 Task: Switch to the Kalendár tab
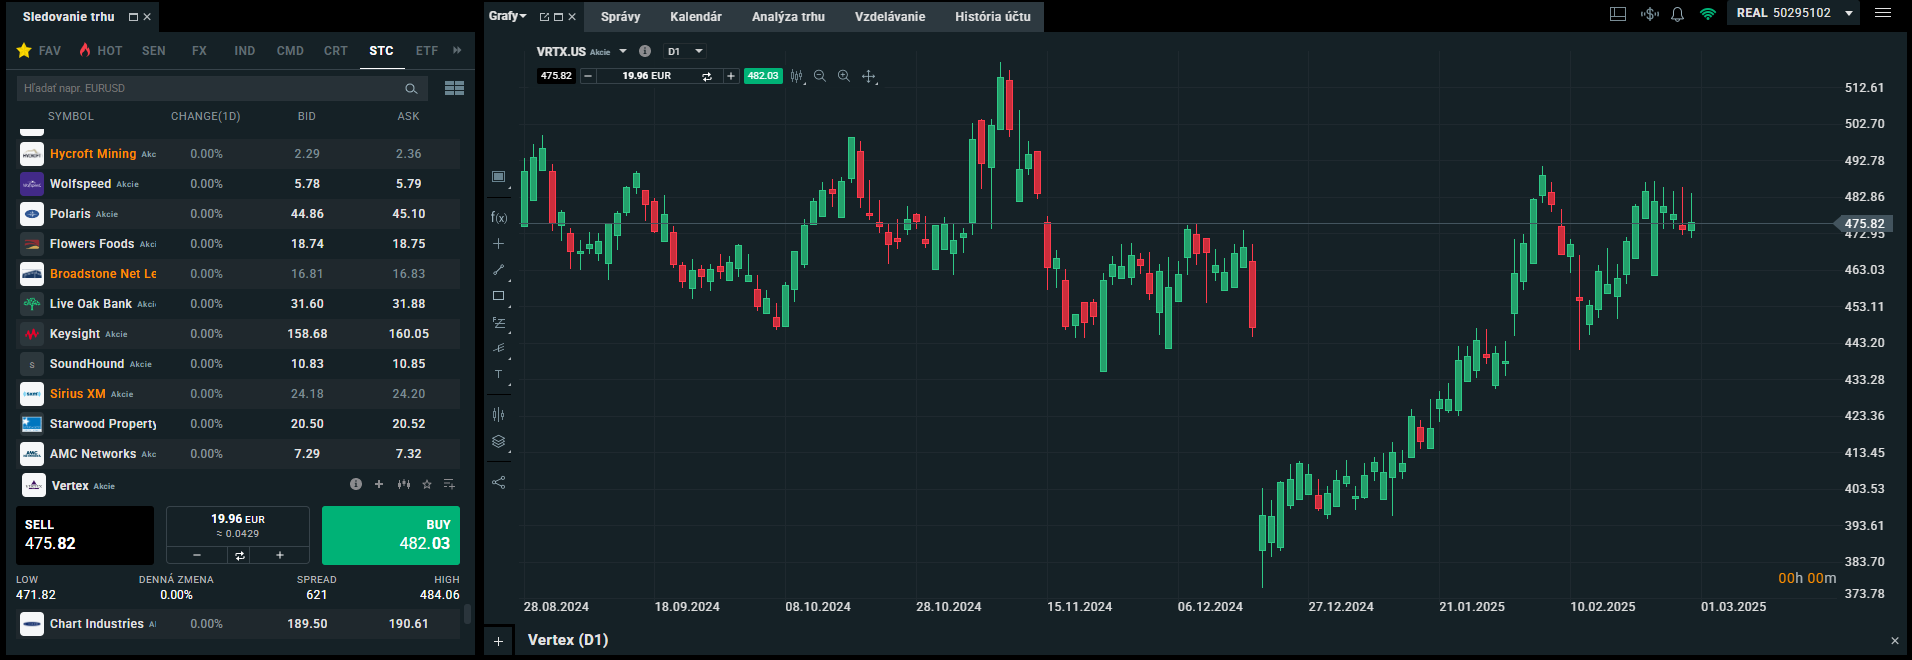(695, 16)
